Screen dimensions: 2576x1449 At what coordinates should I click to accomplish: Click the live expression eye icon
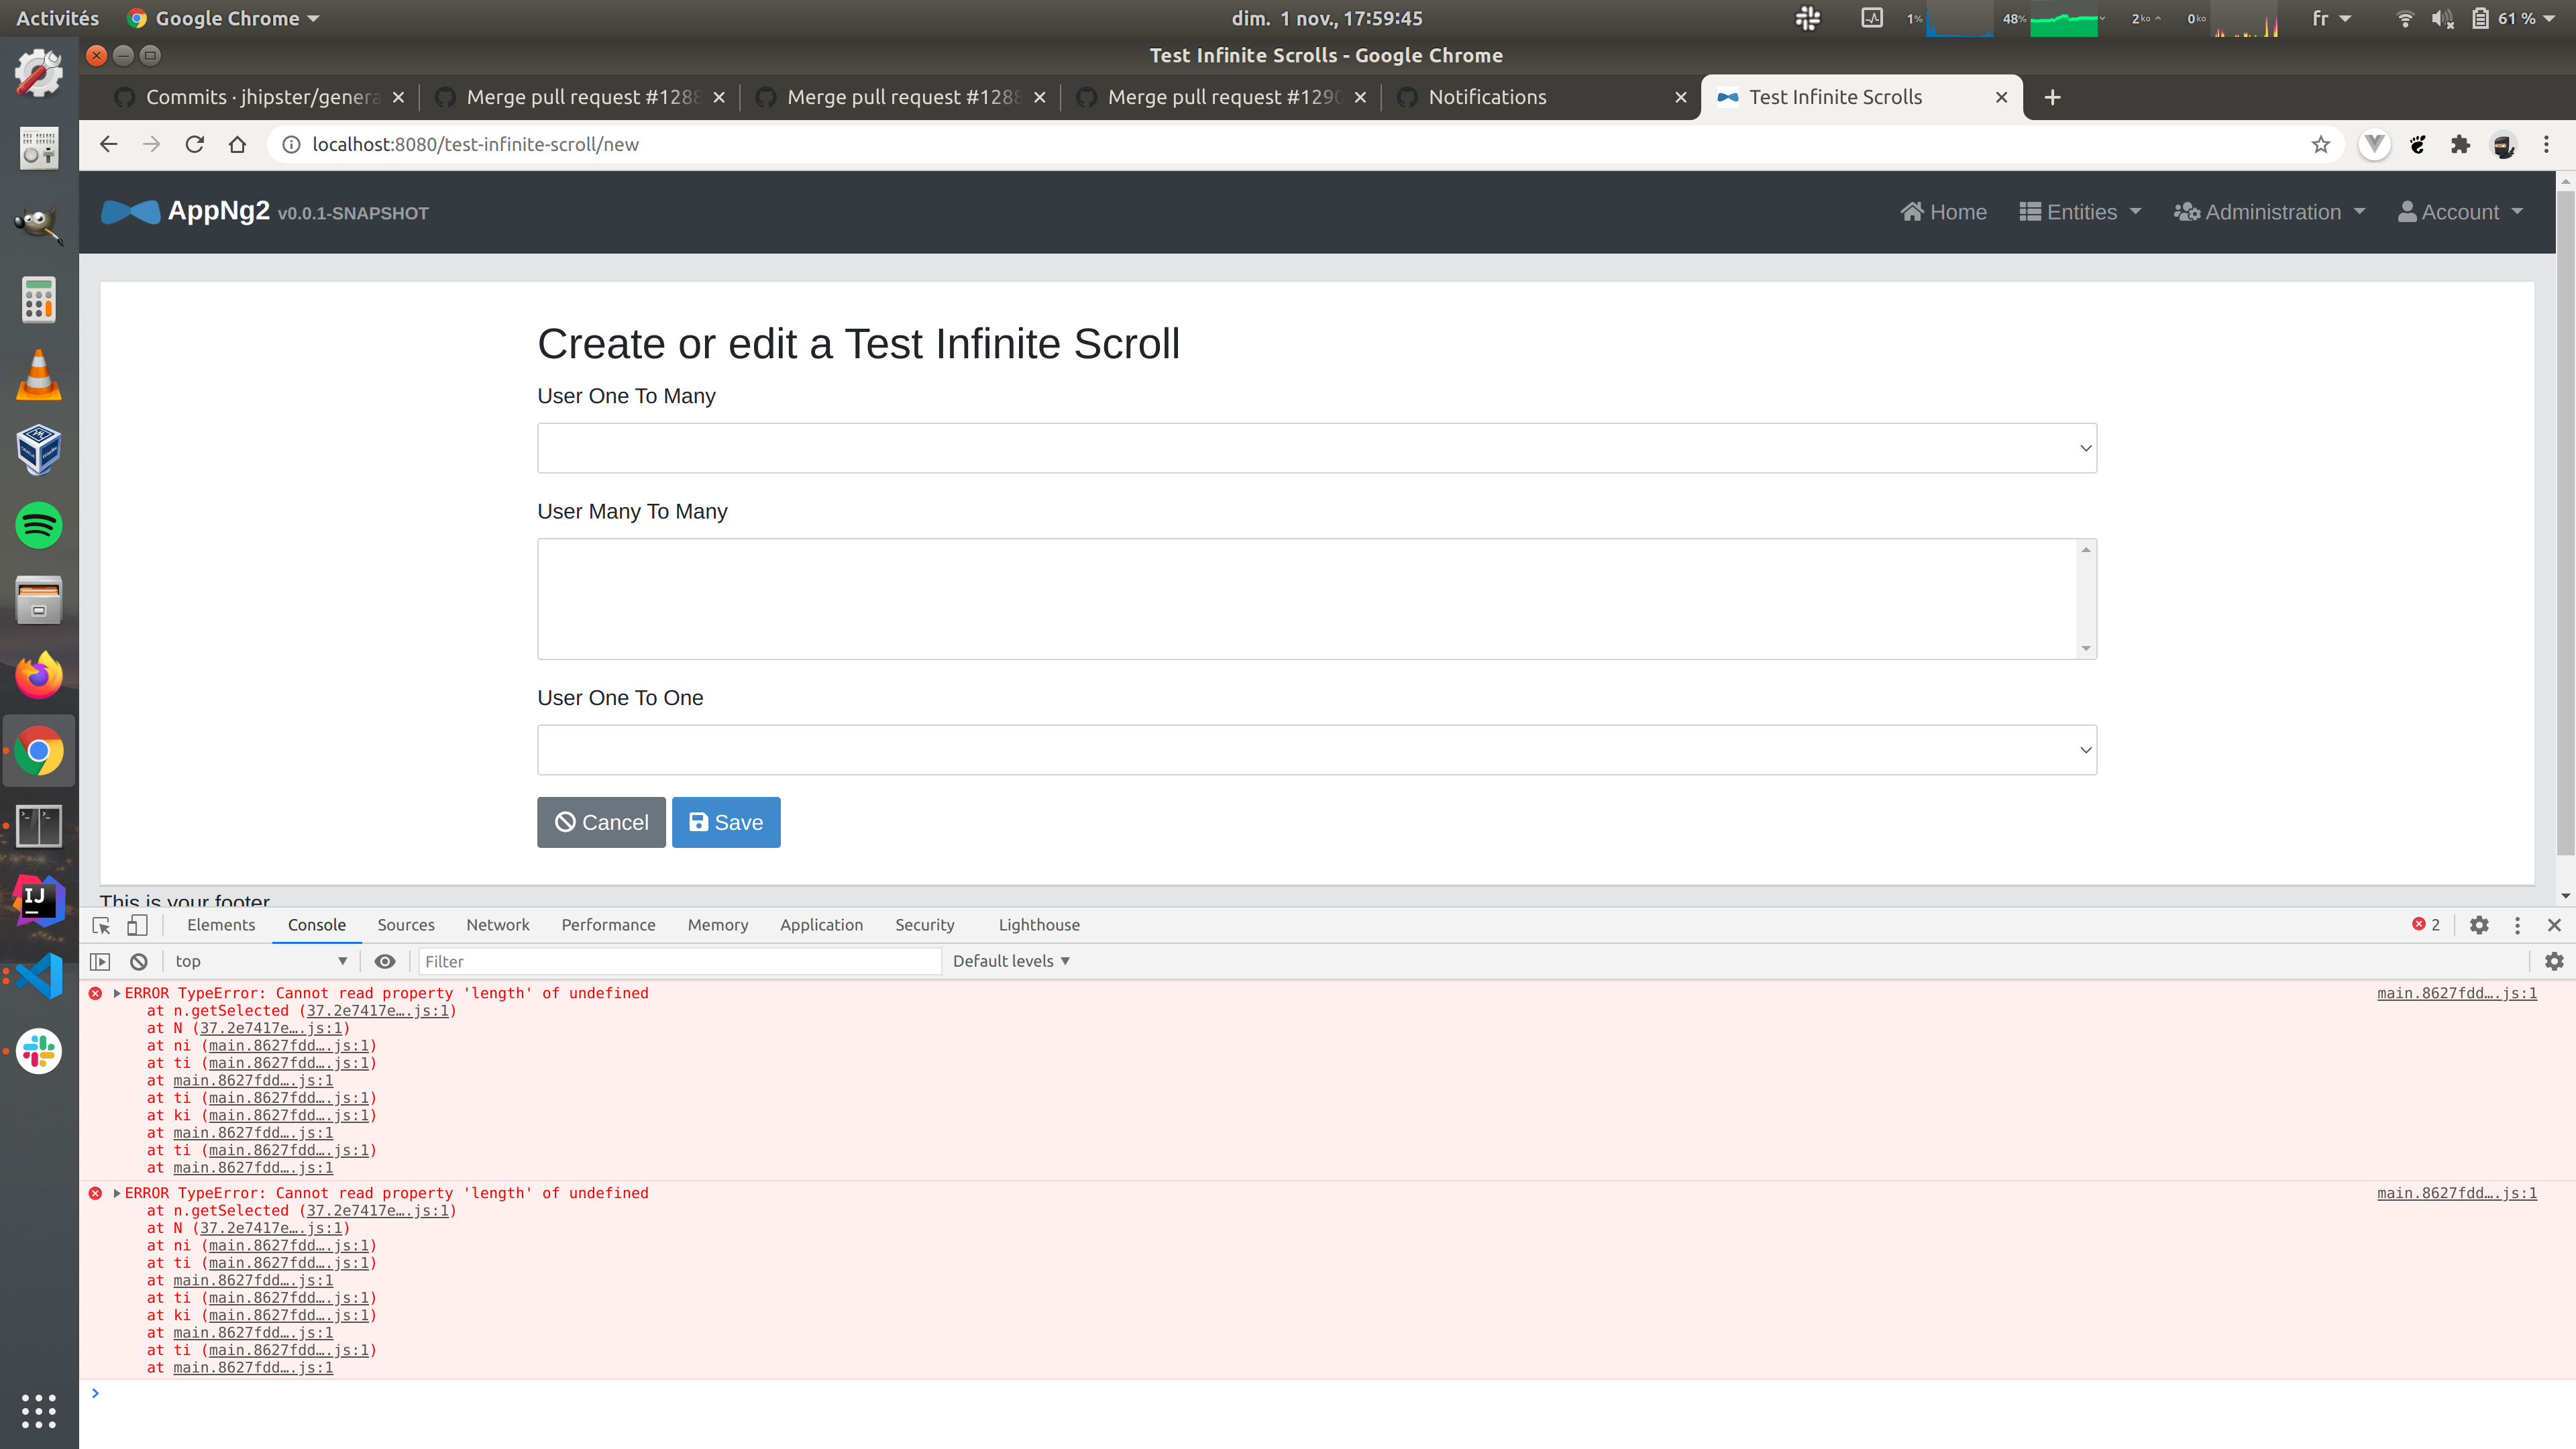coord(385,961)
